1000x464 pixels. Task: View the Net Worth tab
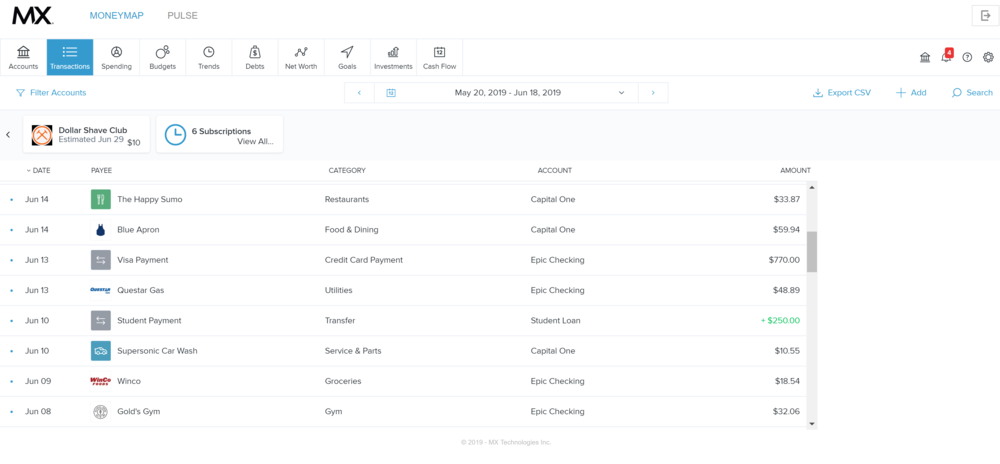tap(301, 57)
